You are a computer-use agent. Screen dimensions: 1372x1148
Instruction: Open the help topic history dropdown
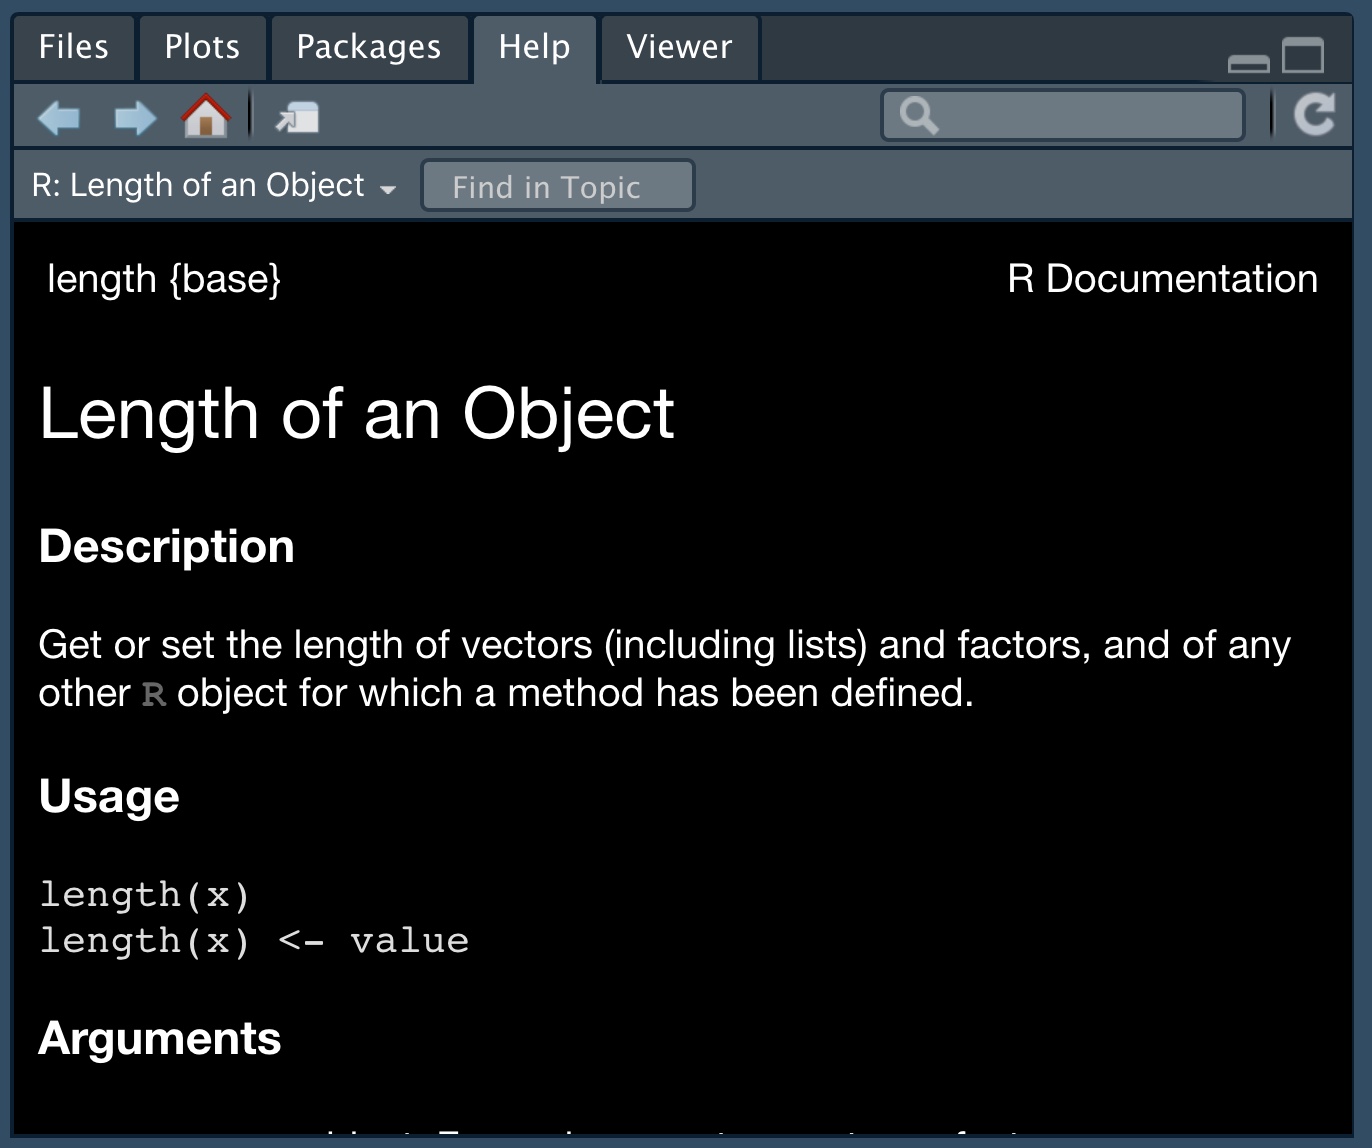point(388,186)
